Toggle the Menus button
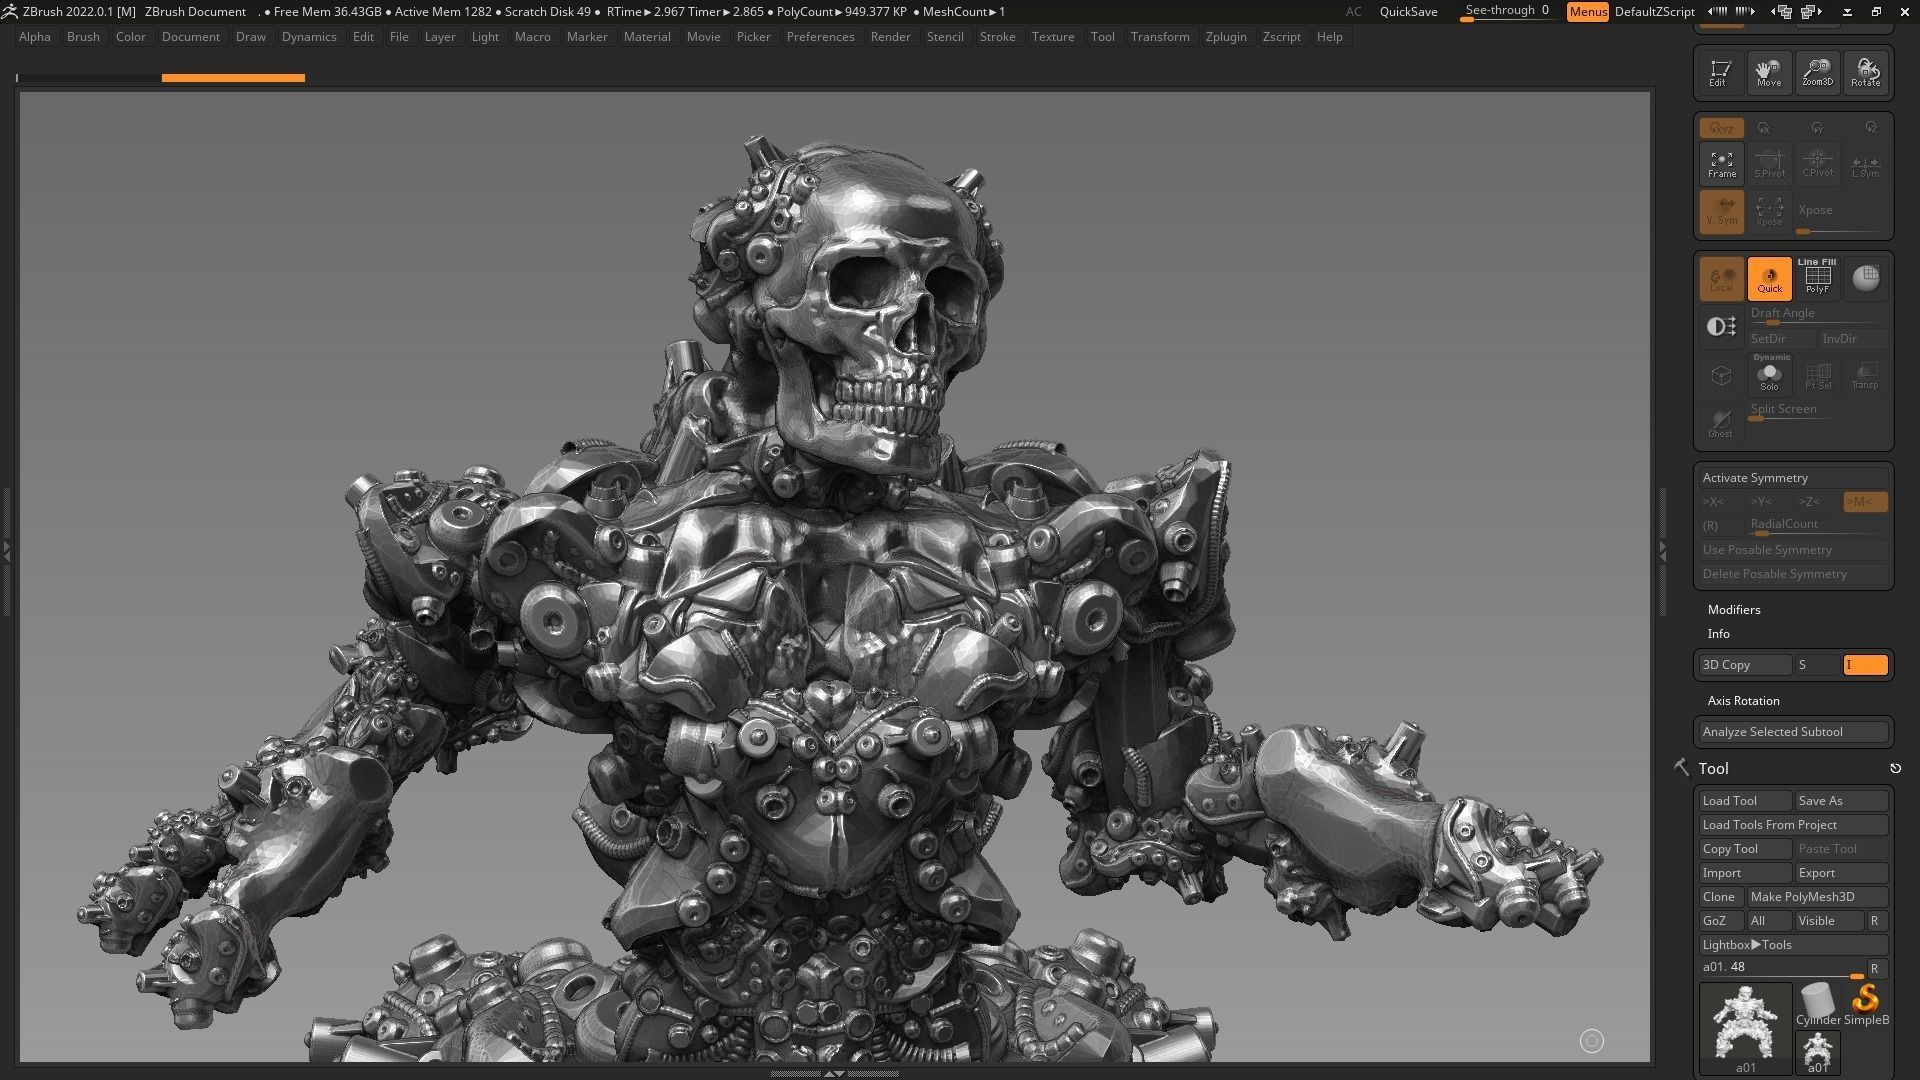1920x1080 pixels. click(1588, 11)
